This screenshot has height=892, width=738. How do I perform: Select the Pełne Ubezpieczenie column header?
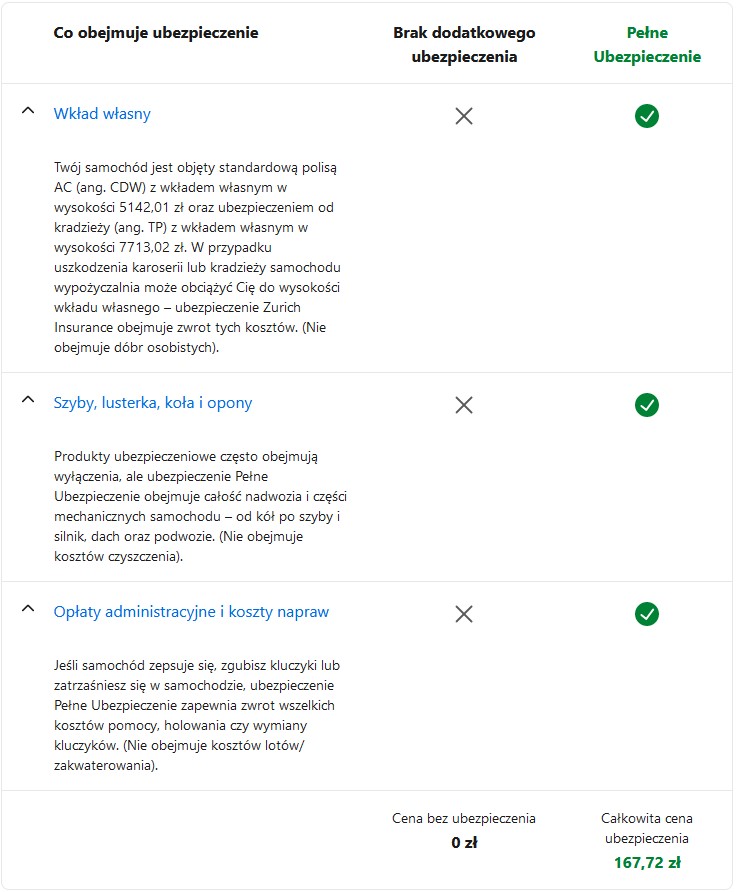[x=647, y=44]
